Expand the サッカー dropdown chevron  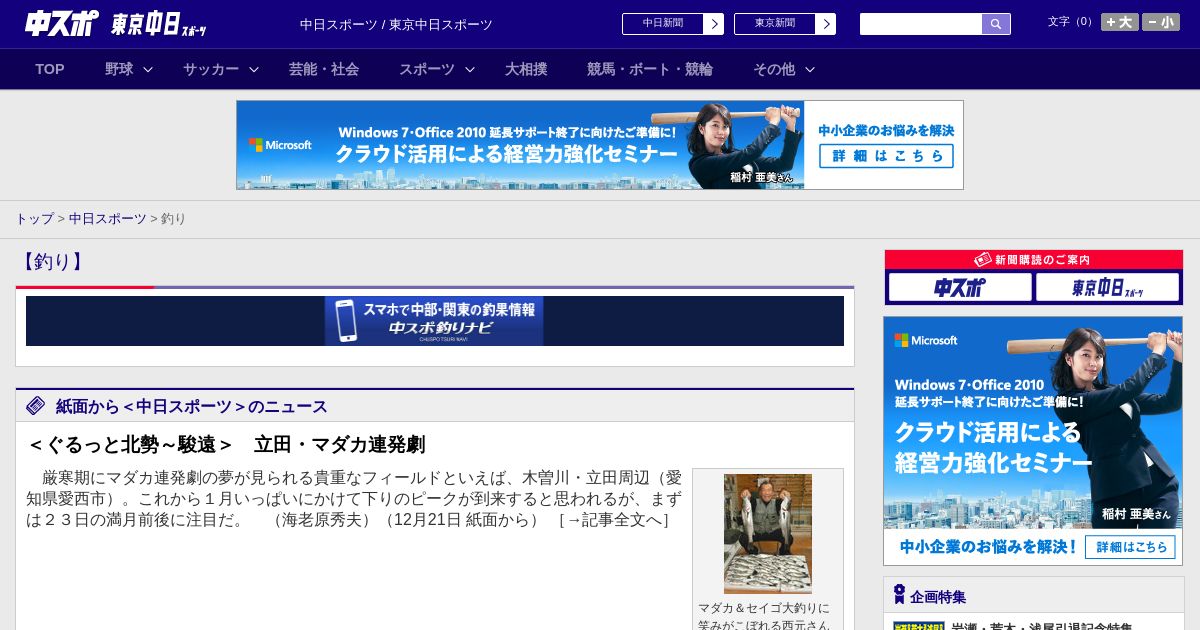[254, 69]
